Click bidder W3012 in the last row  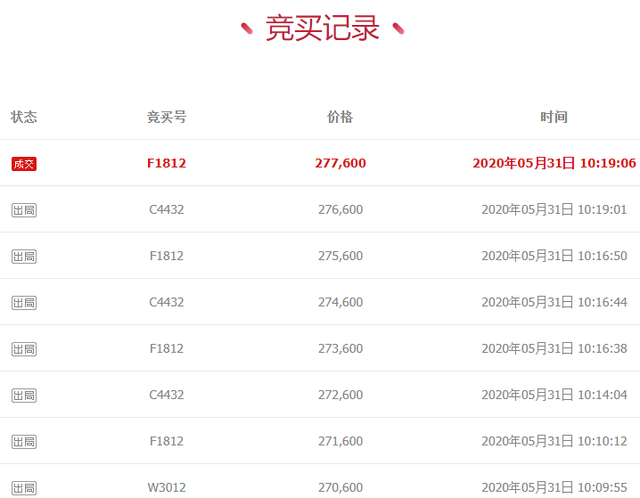[x=166, y=488]
